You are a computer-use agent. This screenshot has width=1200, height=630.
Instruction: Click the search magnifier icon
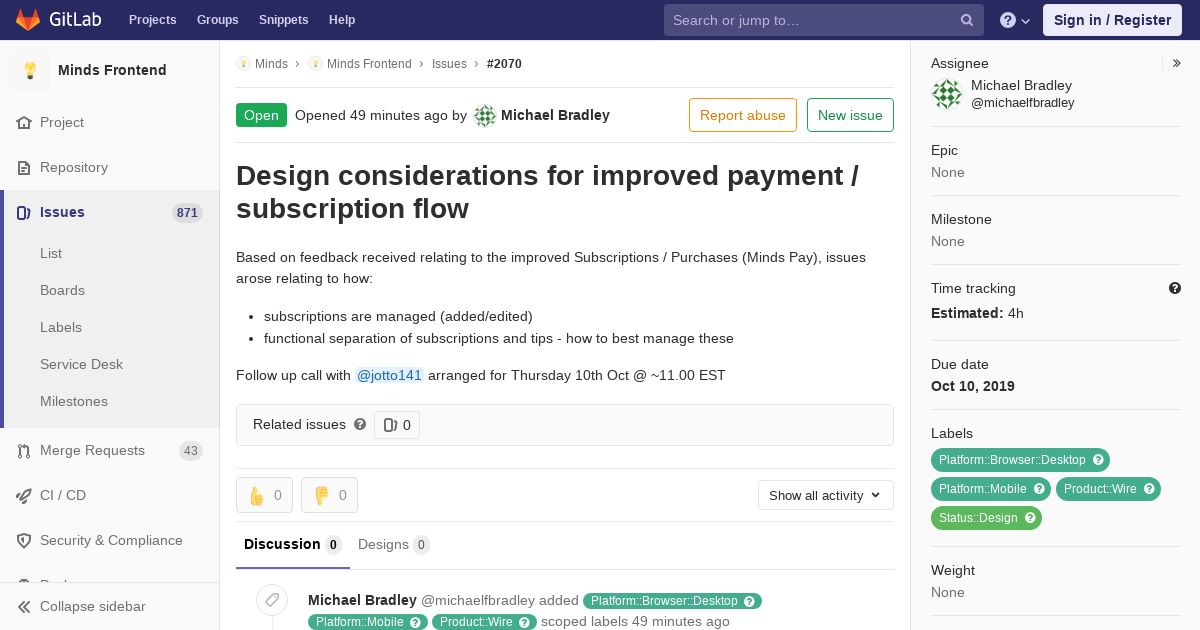pos(967,20)
